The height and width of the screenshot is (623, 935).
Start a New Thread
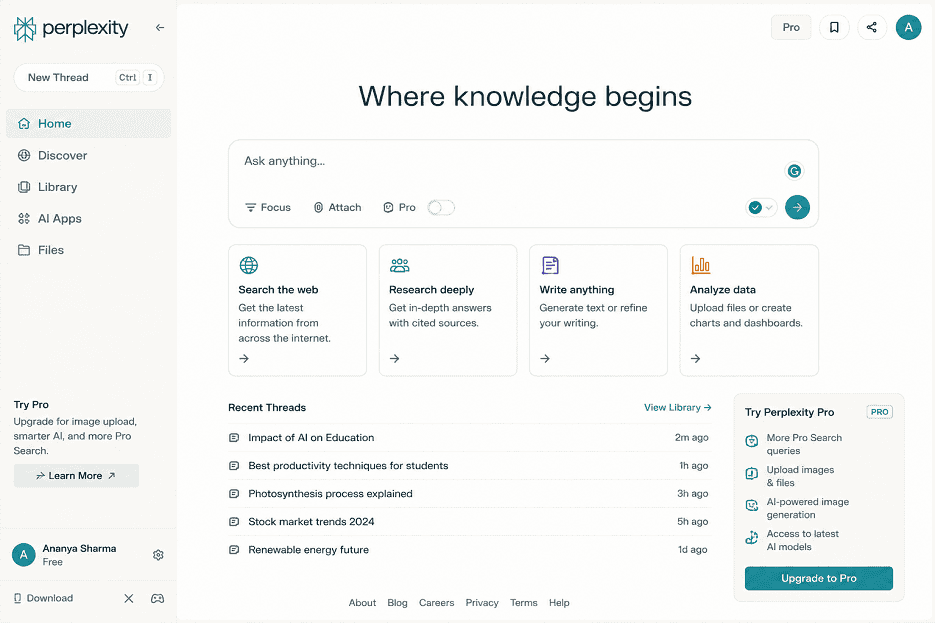[89, 78]
